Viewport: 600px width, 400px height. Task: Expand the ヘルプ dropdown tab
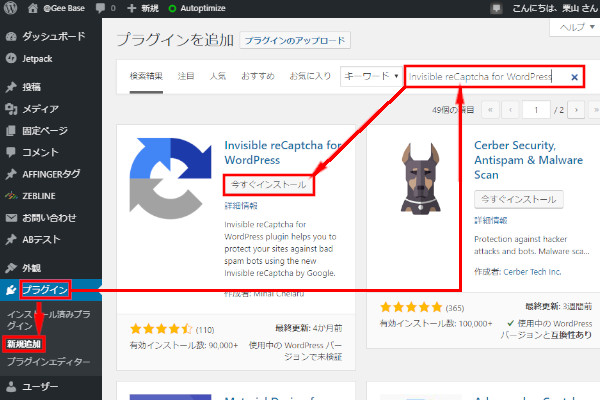[577, 27]
